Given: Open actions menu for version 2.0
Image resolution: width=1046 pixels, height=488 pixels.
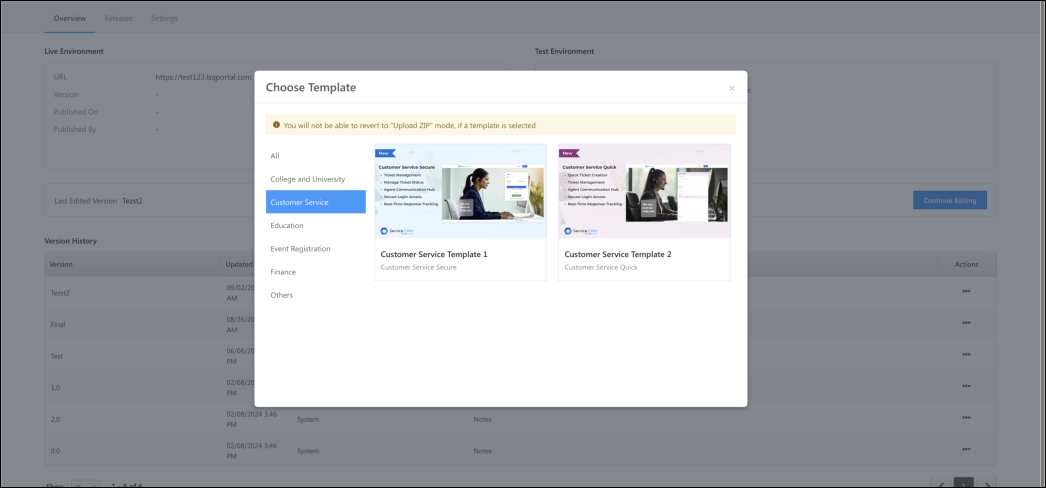Looking at the screenshot, I should point(966,418).
